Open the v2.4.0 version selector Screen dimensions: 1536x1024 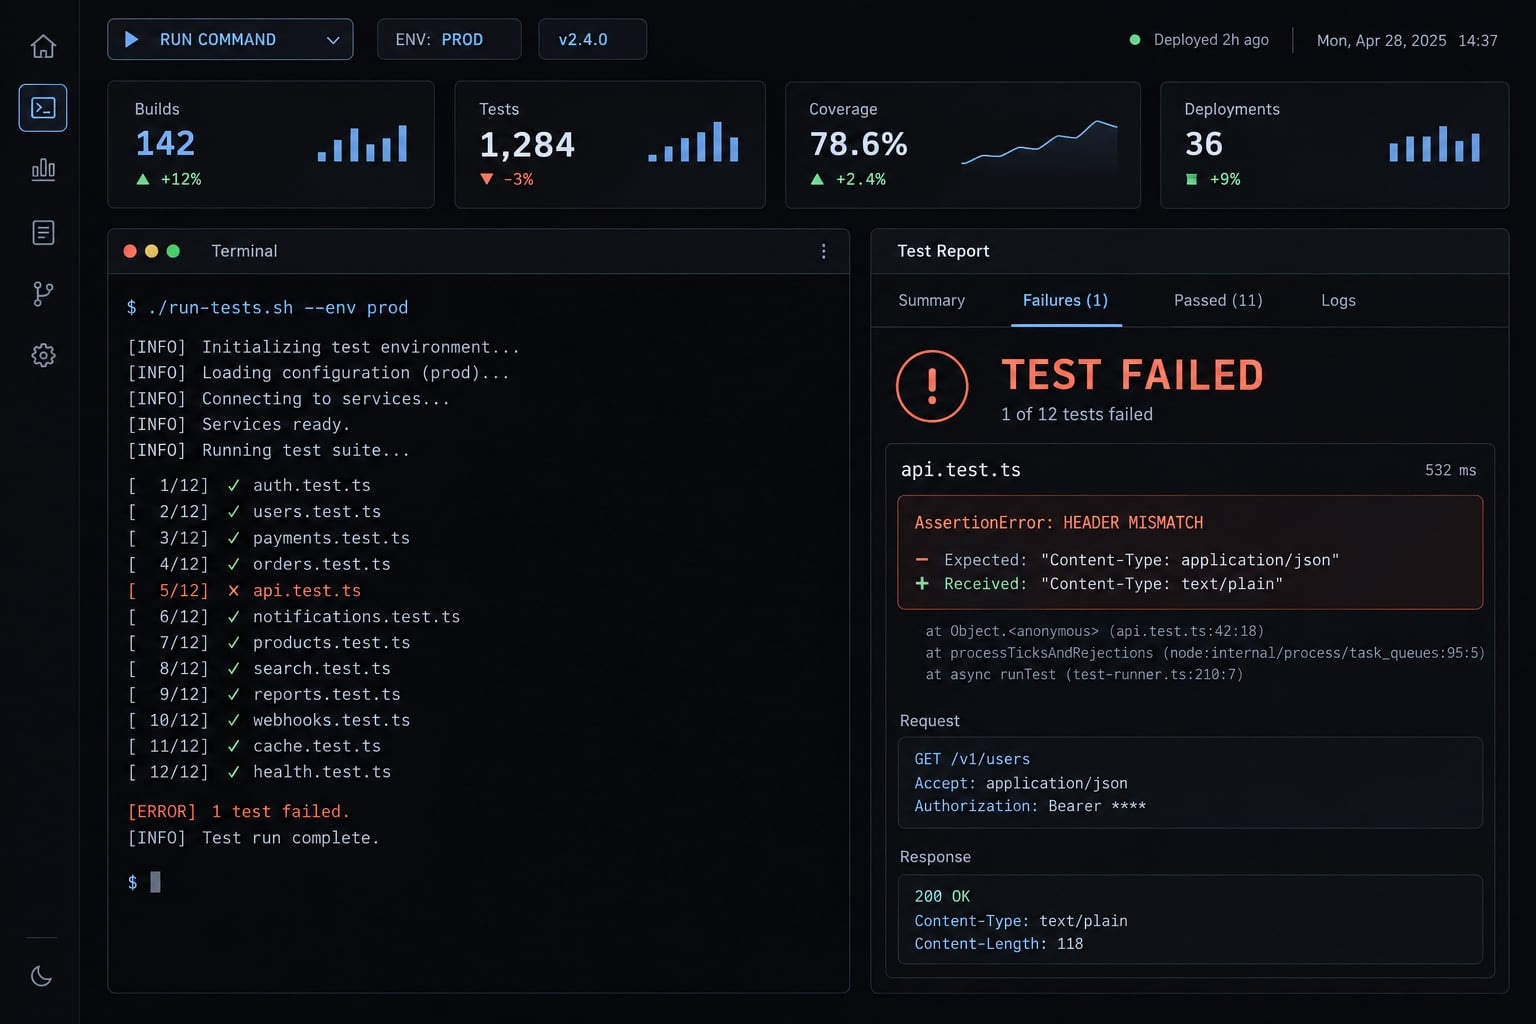pos(592,39)
